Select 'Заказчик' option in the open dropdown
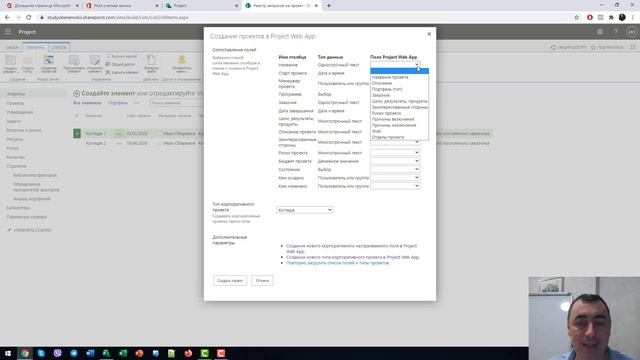The image size is (640, 360). 381,95
